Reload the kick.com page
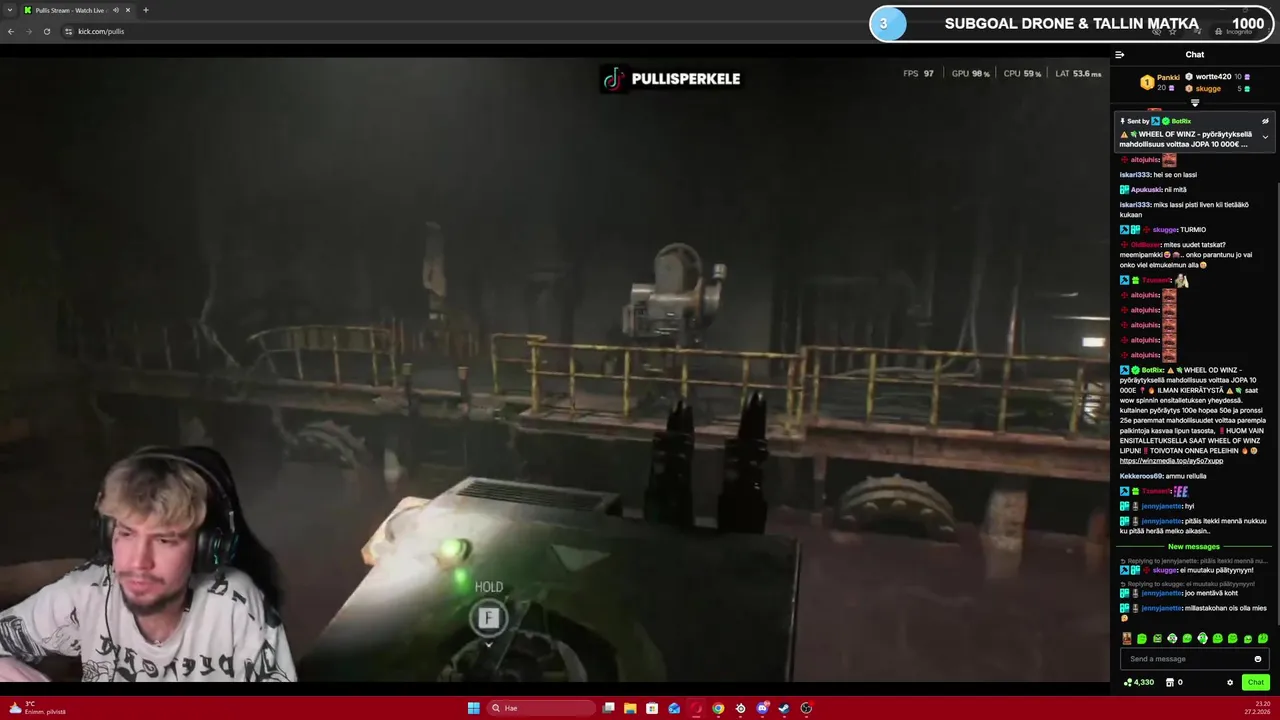The height and width of the screenshot is (720, 1280). click(46, 31)
